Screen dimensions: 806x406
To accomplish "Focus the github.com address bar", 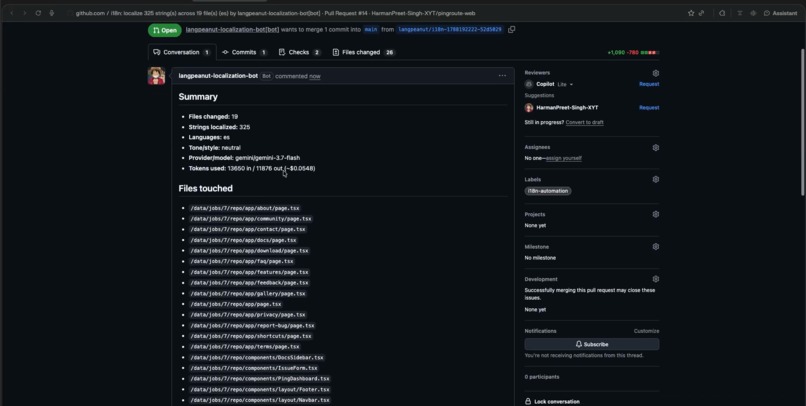I will (275, 13).
